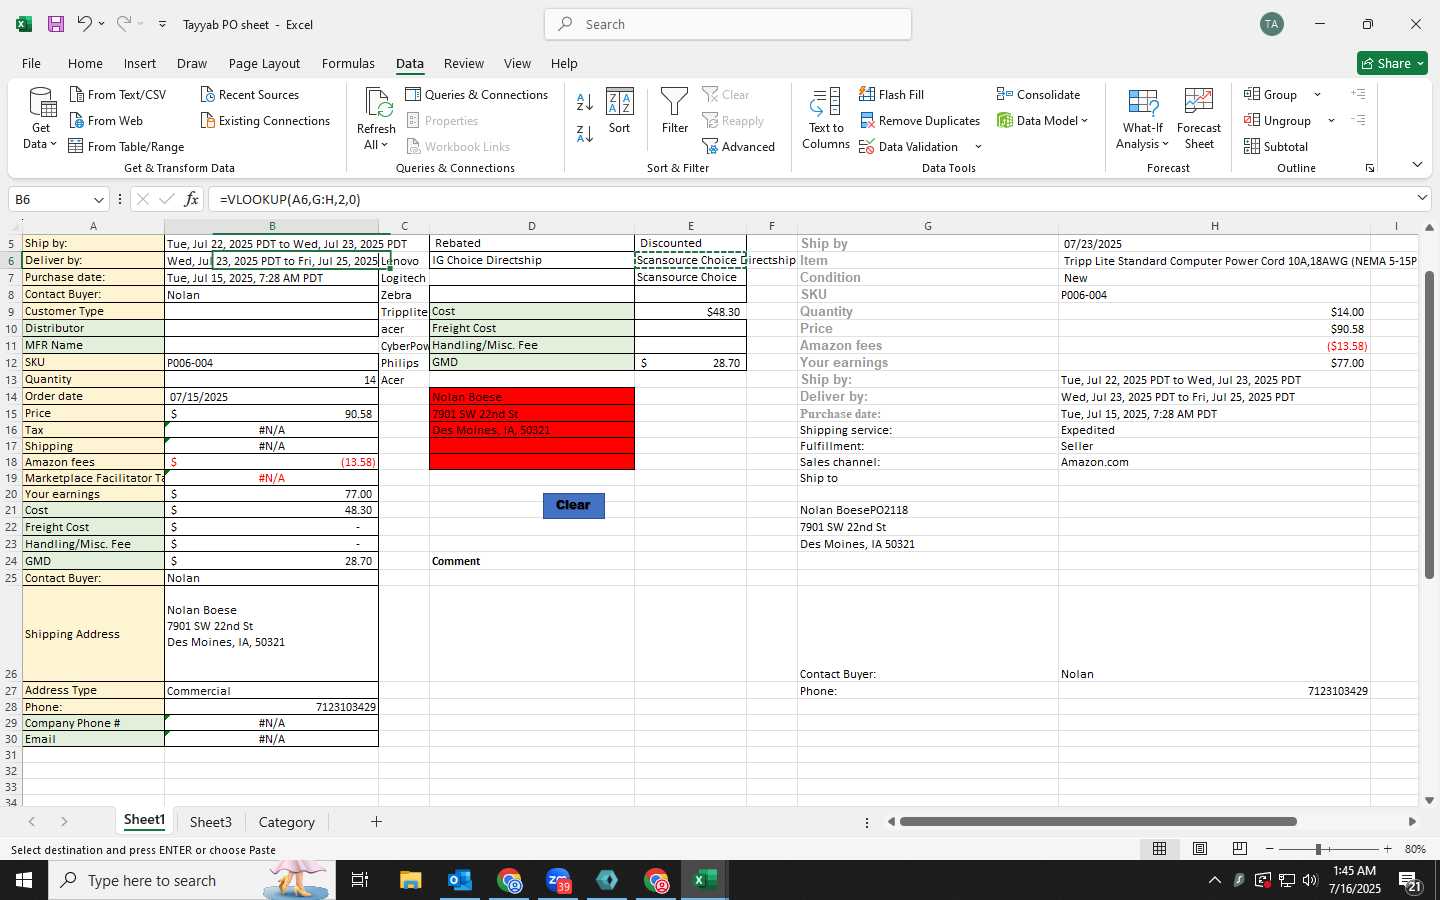Viewport: 1440px width, 900px height.
Task: Open File Explorer from taskbar
Action: coord(410,880)
